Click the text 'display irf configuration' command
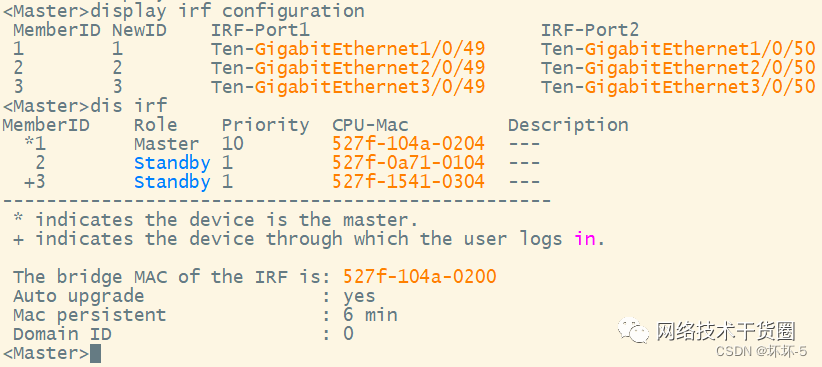The image size is (822, 367). coord(228,10)
